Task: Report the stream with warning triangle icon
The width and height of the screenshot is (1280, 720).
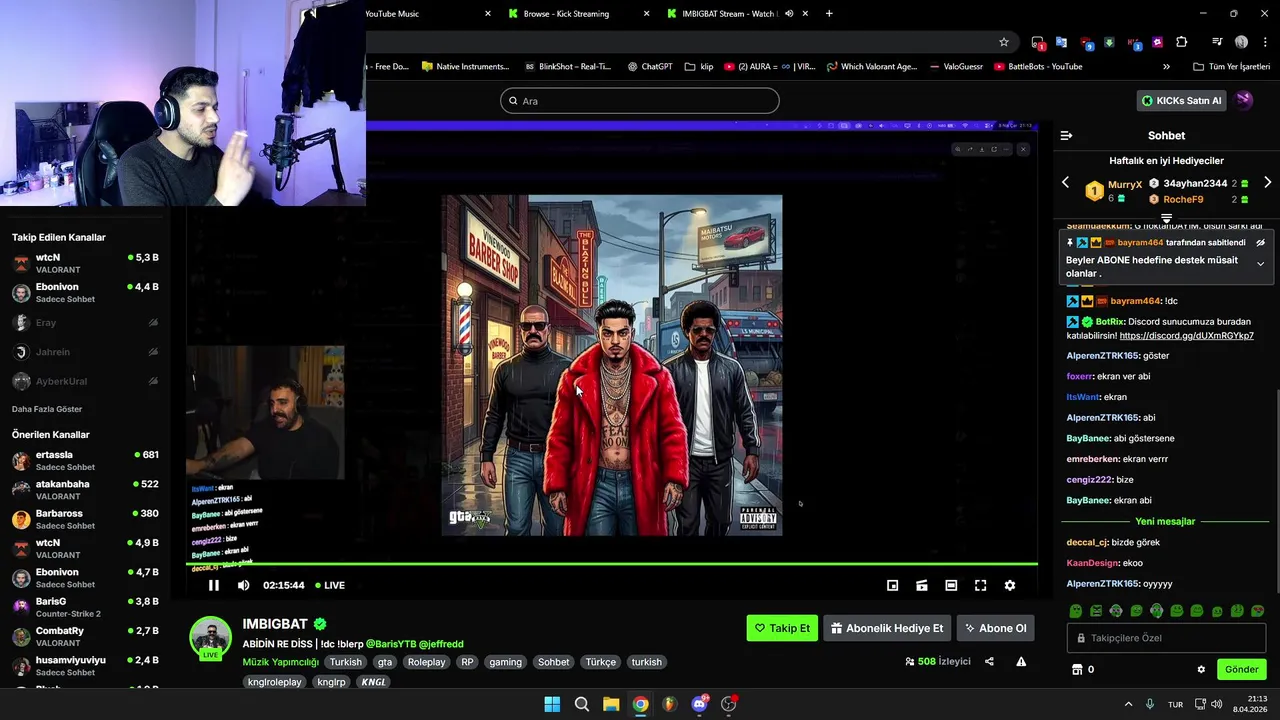Action: 1021,661
